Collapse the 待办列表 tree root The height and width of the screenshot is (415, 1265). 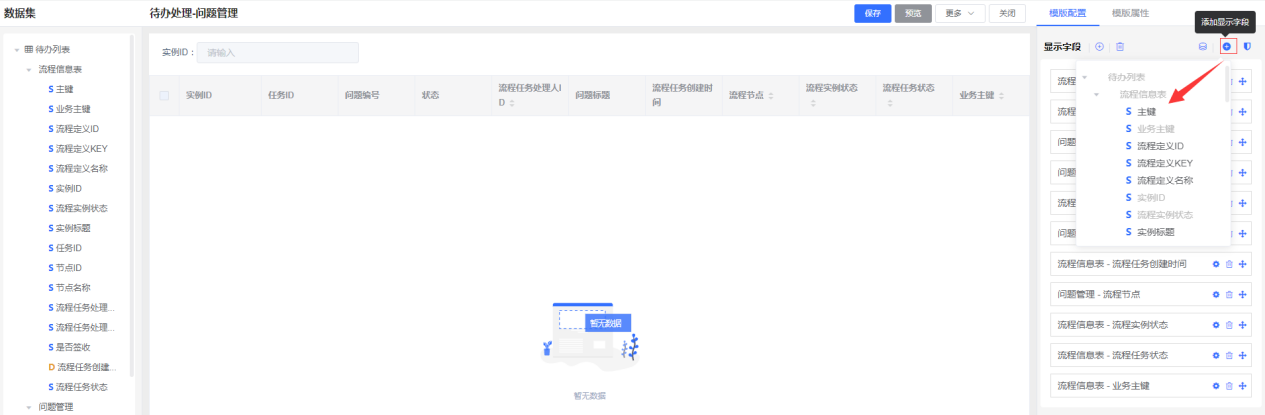point(17,49)
